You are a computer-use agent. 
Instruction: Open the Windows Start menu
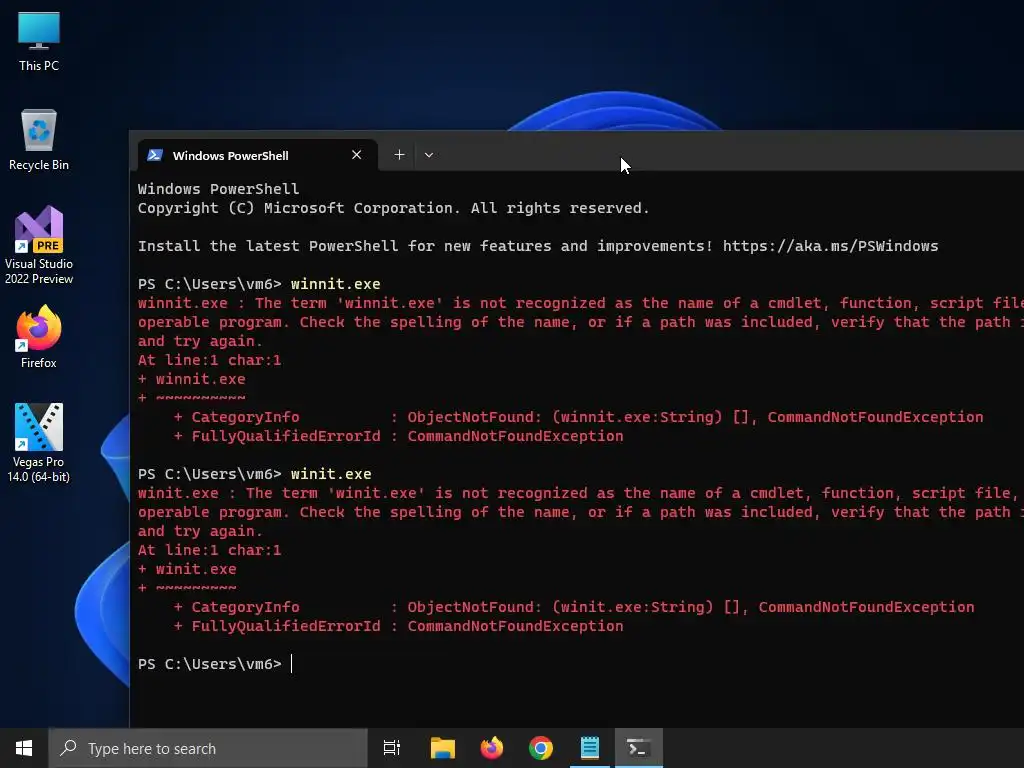24,748
